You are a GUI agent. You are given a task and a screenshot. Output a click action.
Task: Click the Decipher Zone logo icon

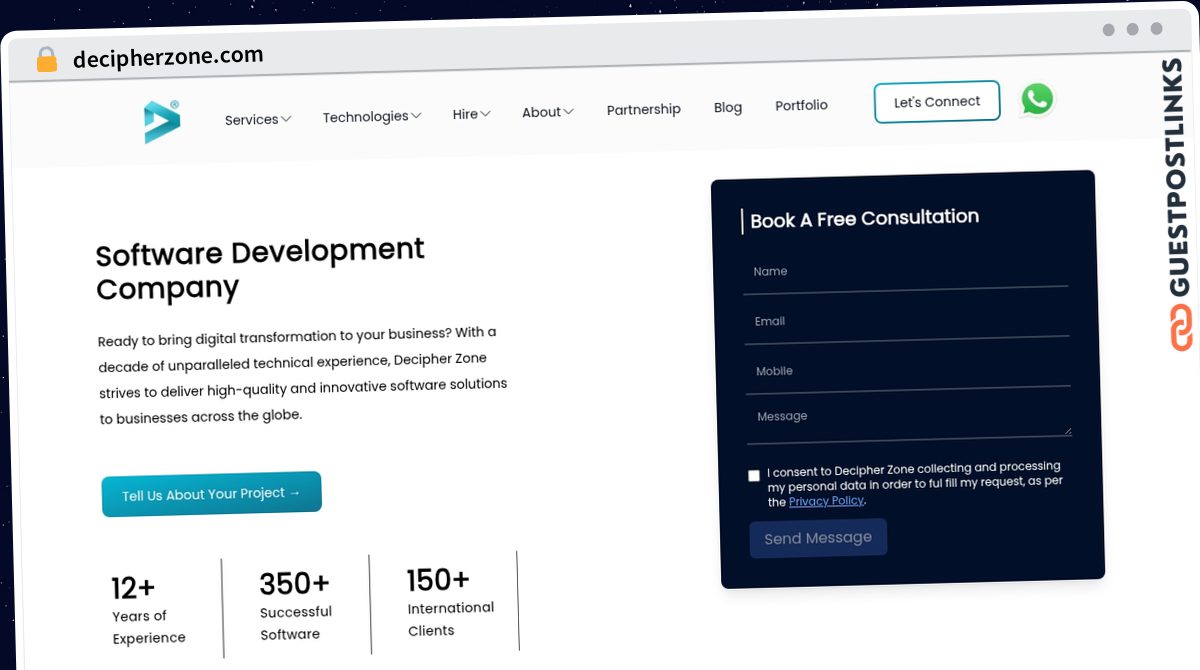(x=161, y=121)
